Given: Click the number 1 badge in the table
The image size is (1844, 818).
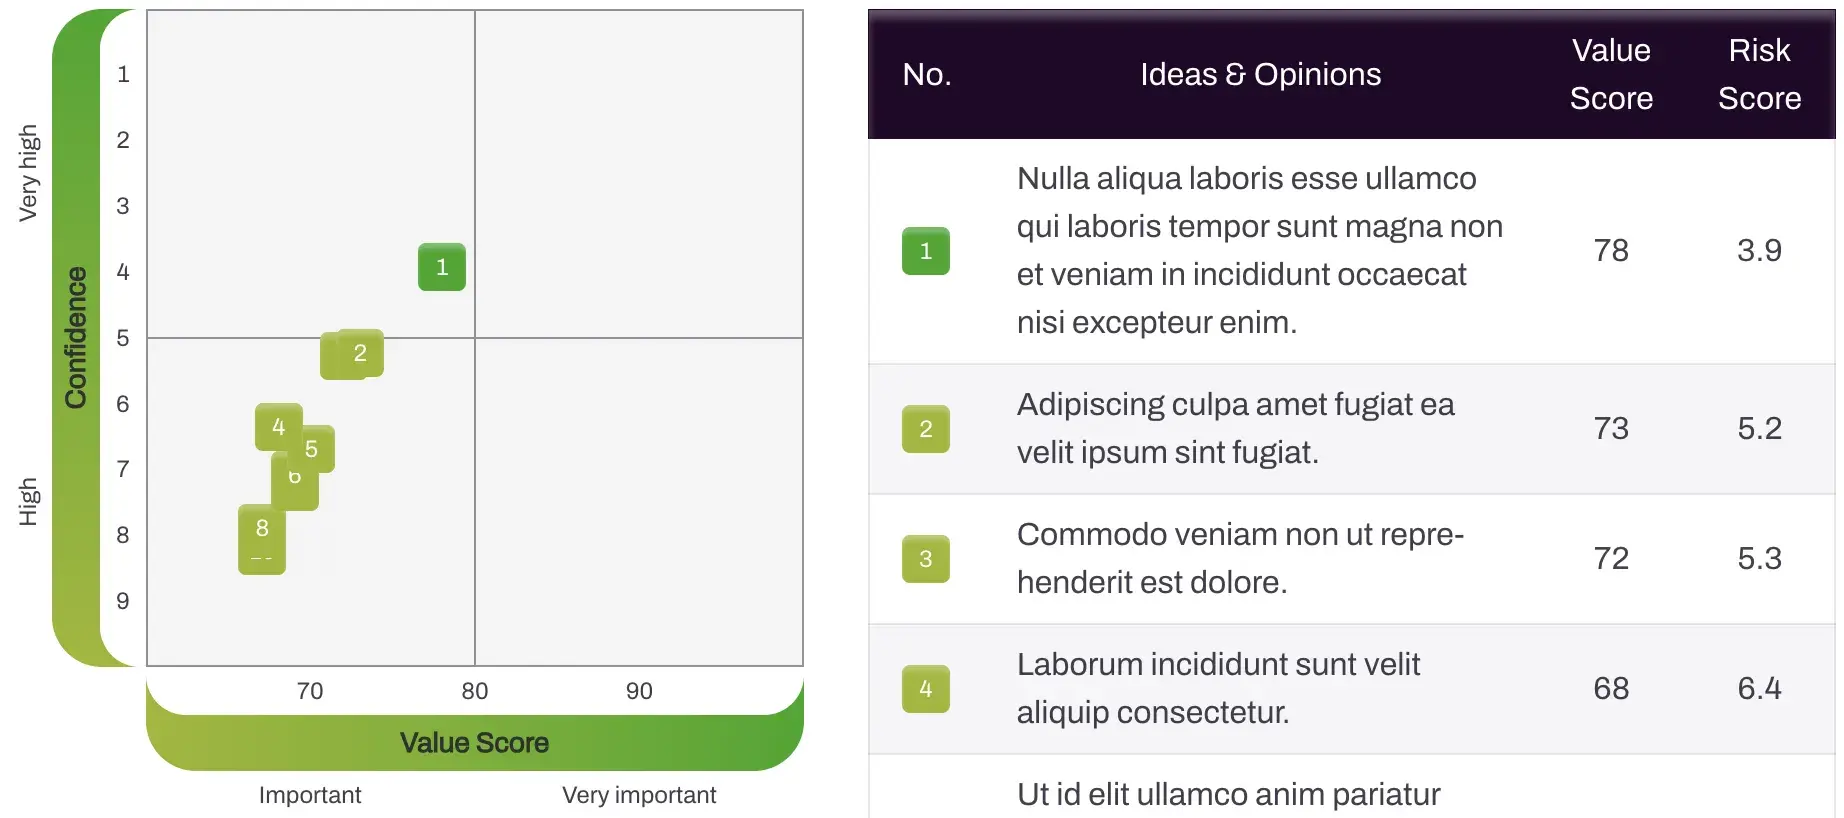Looking at the screenshot, I should 925,251.
